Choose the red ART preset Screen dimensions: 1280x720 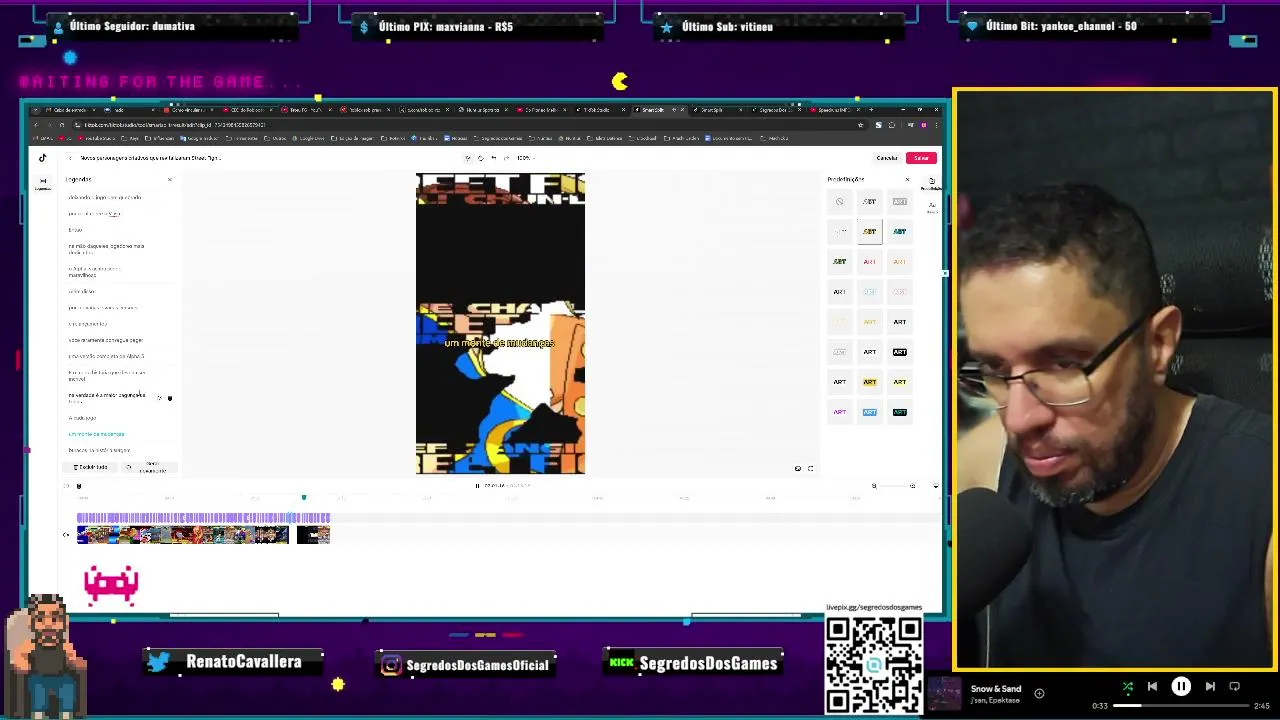[x=870, y=262]
